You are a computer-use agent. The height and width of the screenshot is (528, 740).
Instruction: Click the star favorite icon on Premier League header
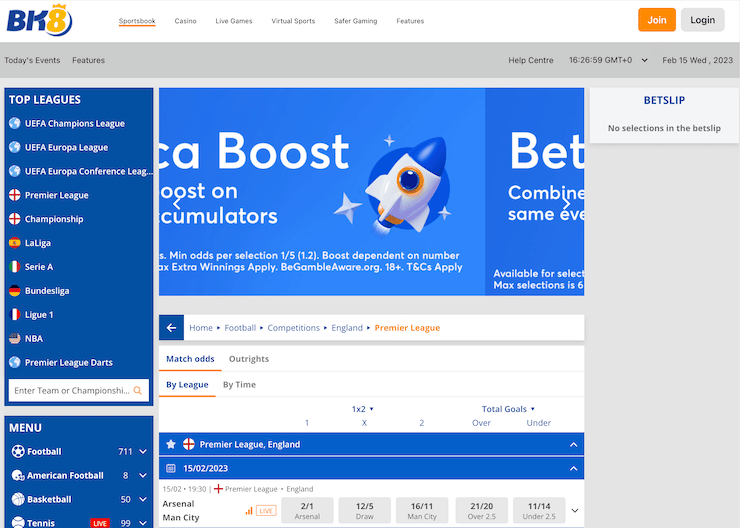(x=171, y=444)
